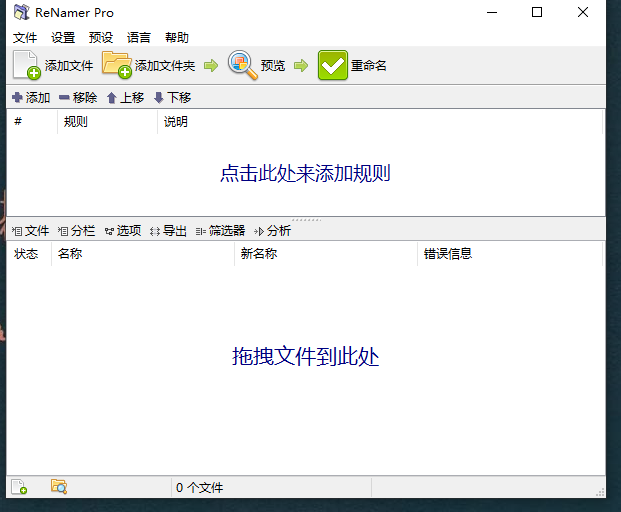The image size is (621, 512).
Task: Click the 错误信息 column header
Action: pyautogui.click(x=510, y=254)
